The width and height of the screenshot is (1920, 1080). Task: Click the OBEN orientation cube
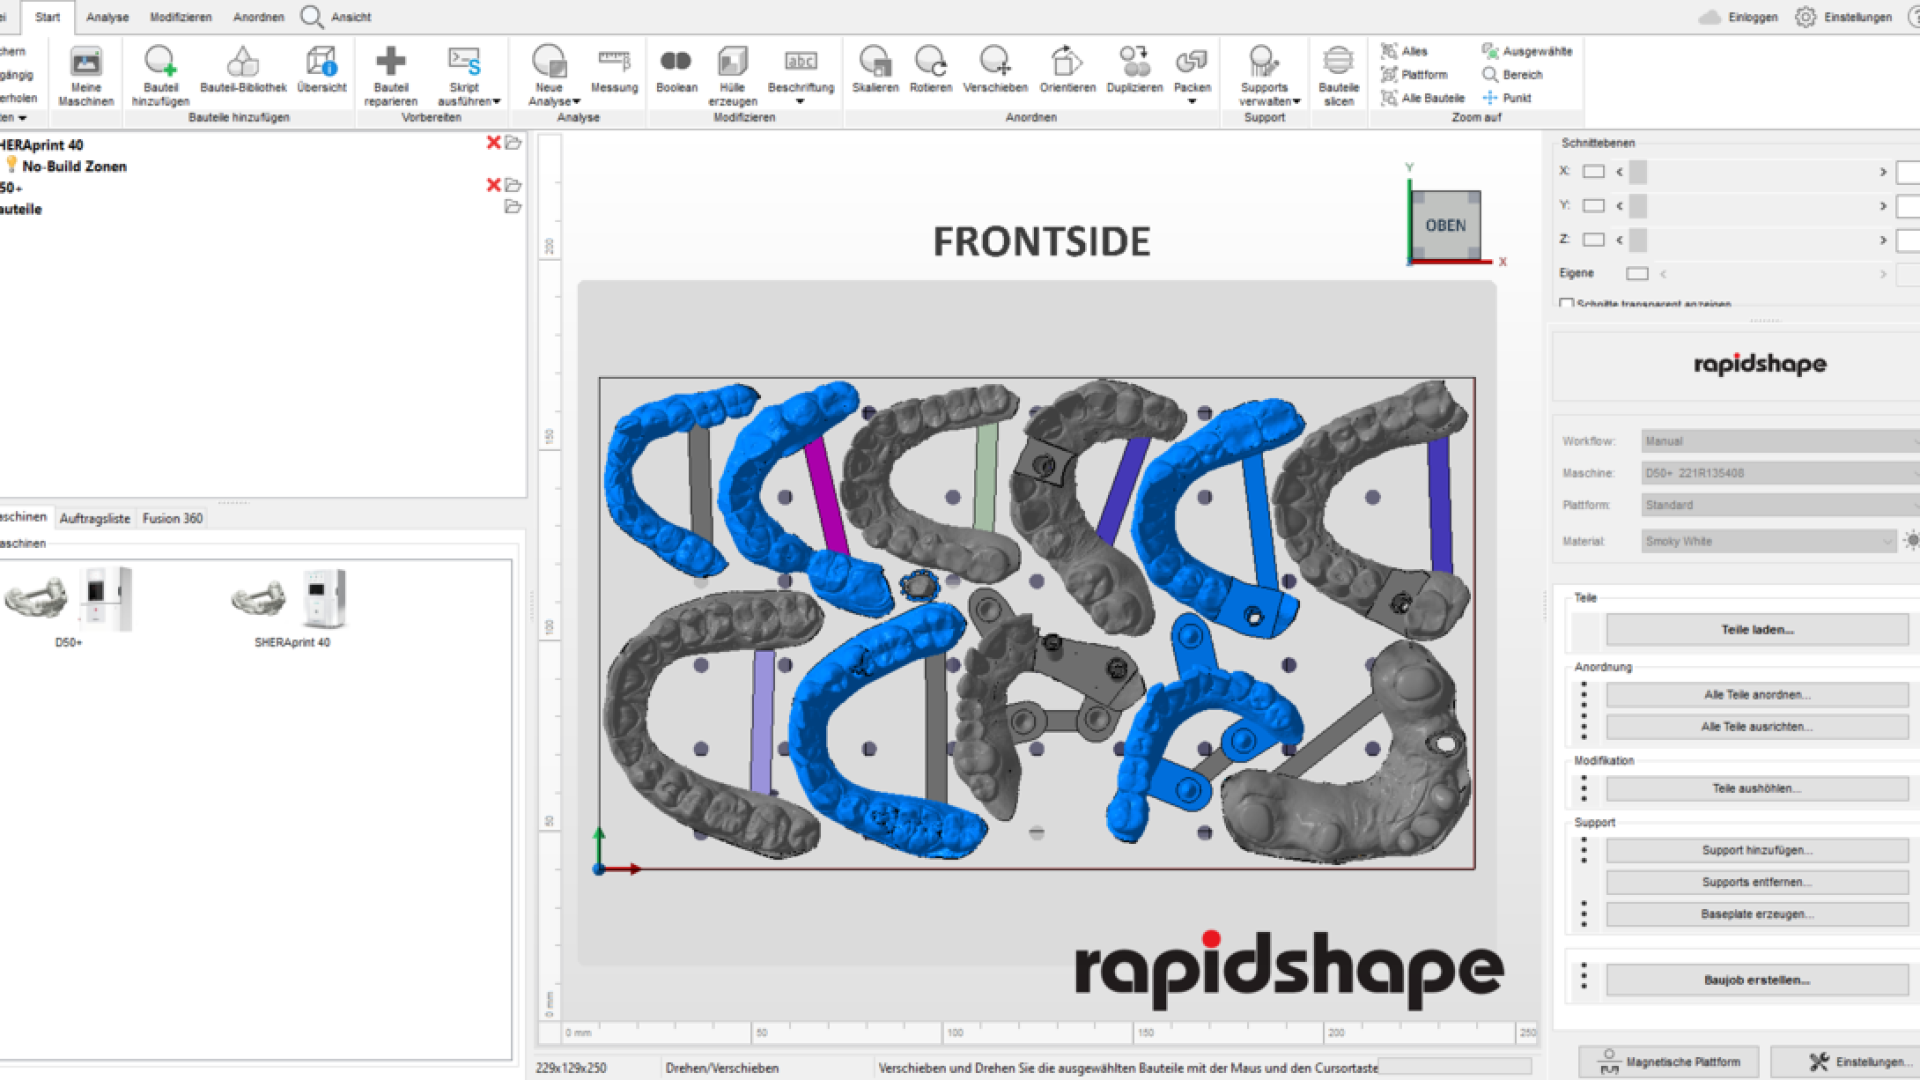[1446, 226]
